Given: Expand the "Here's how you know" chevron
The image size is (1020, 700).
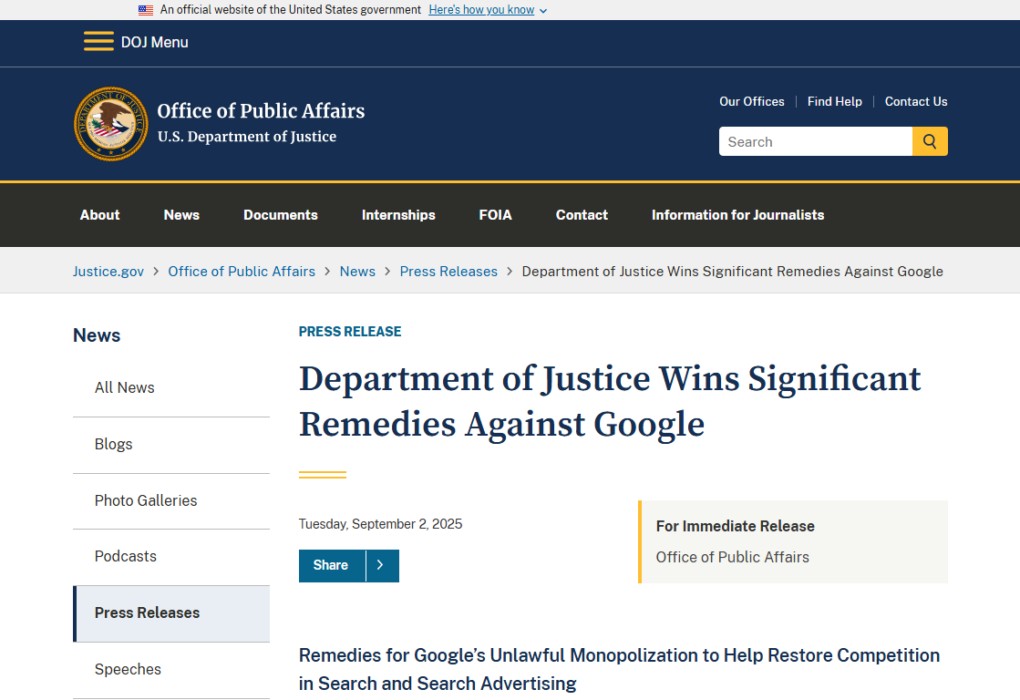Looking at the screenshot, I should click(543, 11).
